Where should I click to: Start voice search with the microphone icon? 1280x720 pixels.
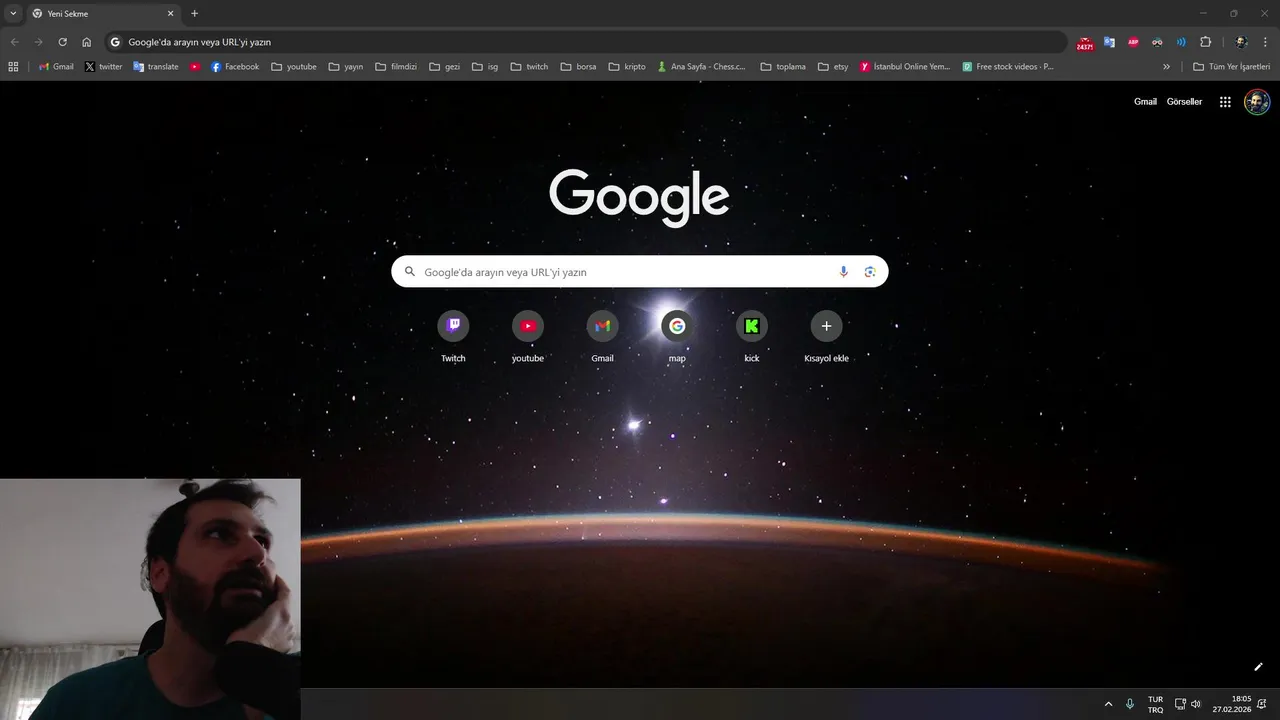(843, 272)
